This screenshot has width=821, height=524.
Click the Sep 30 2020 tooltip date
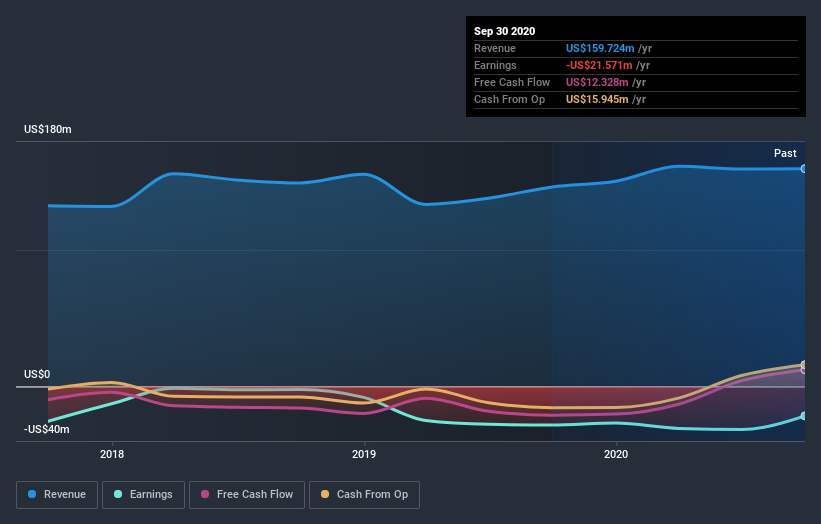505,31
